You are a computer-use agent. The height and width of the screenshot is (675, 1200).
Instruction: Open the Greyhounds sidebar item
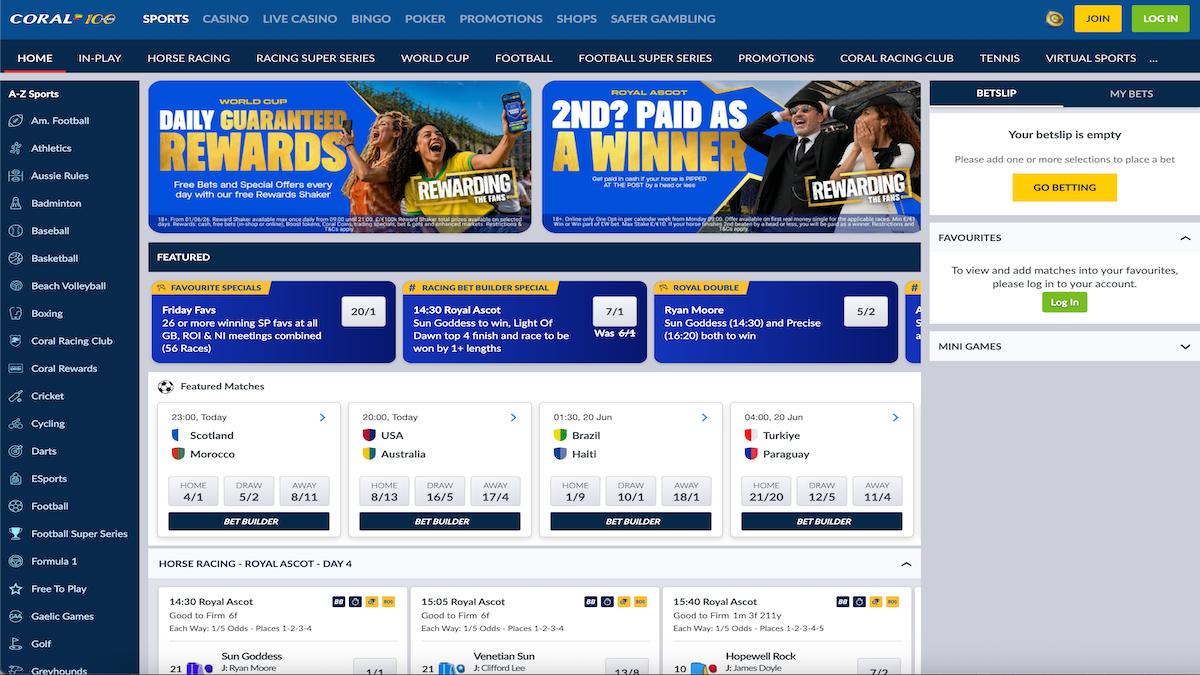(58, 669)
